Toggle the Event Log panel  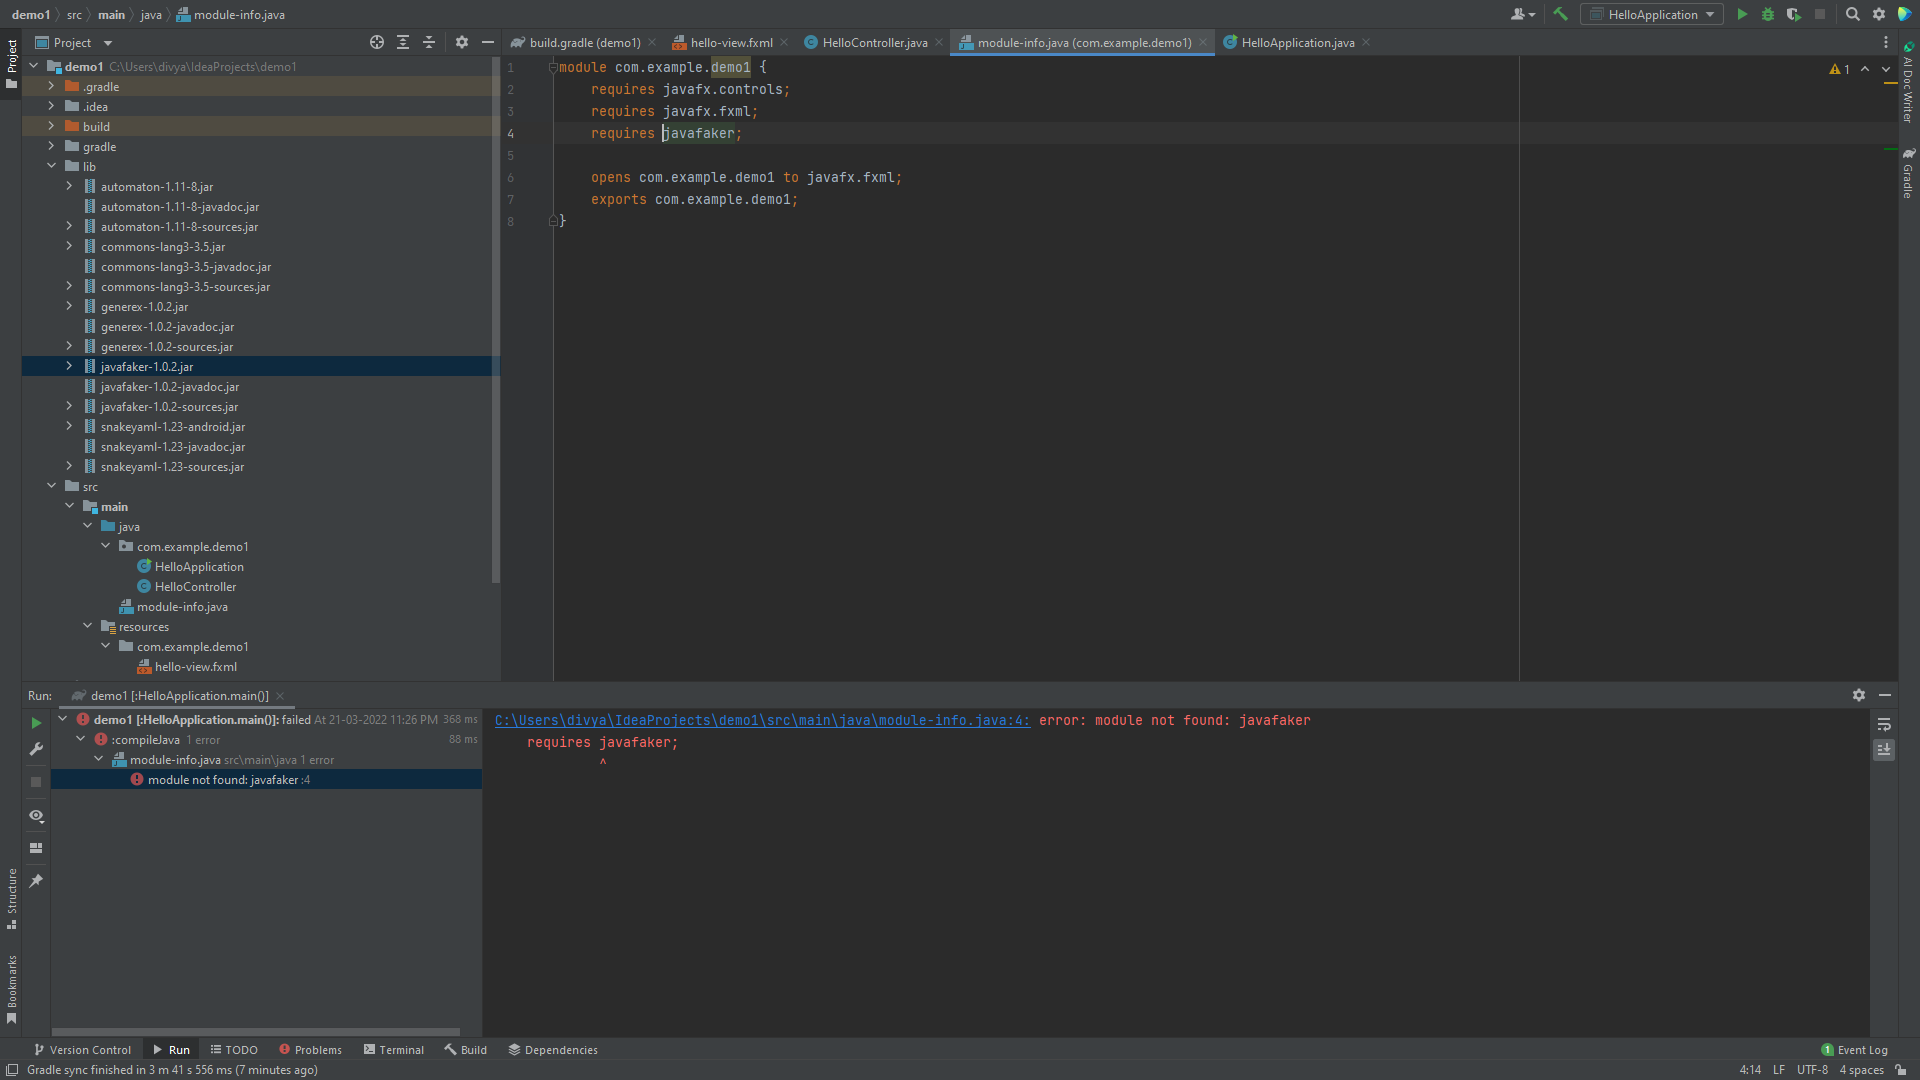click(1857, 1048)
